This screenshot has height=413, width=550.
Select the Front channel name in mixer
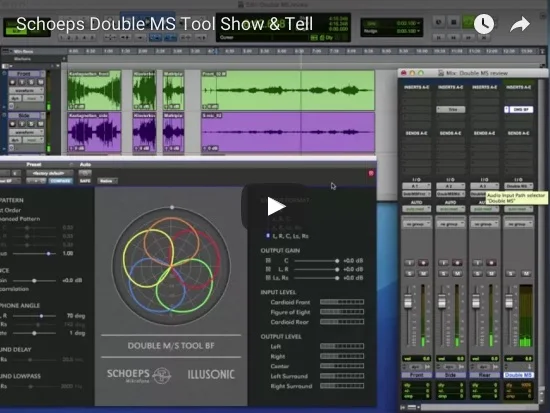[416, 375]
